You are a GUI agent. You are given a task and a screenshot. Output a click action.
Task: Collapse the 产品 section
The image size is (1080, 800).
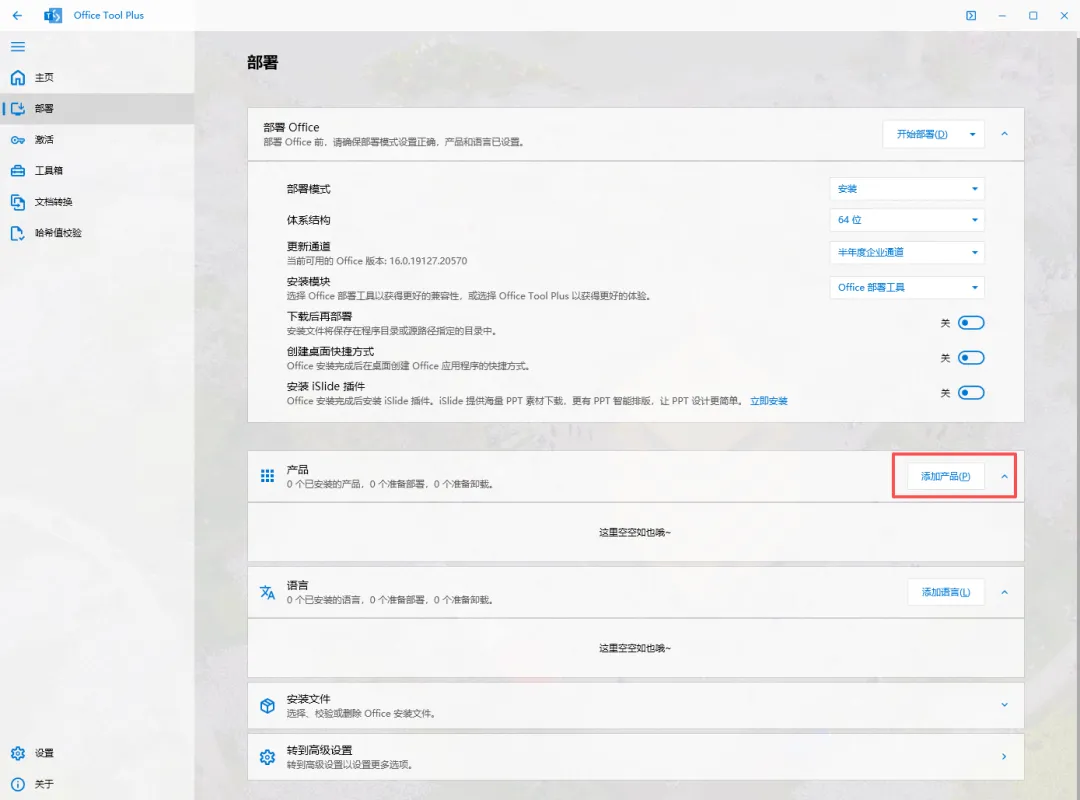point(1004,476)
